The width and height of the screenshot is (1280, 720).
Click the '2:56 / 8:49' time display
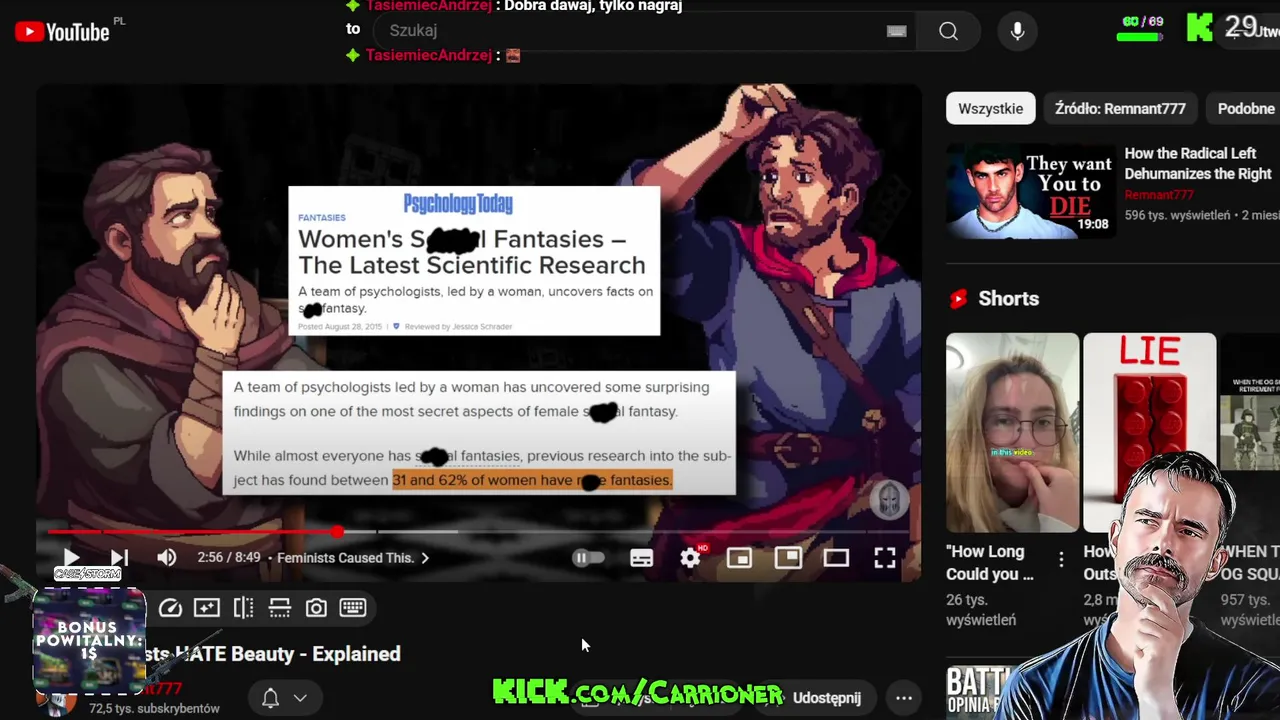[x=228, y=558]
